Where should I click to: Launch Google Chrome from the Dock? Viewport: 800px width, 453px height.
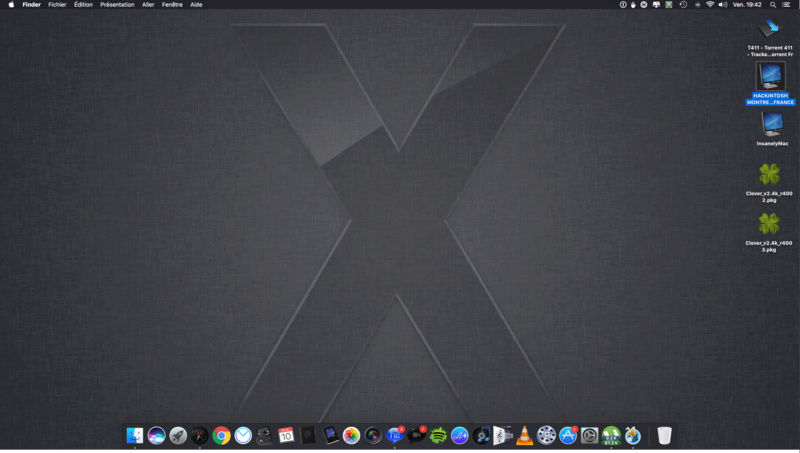221,435
